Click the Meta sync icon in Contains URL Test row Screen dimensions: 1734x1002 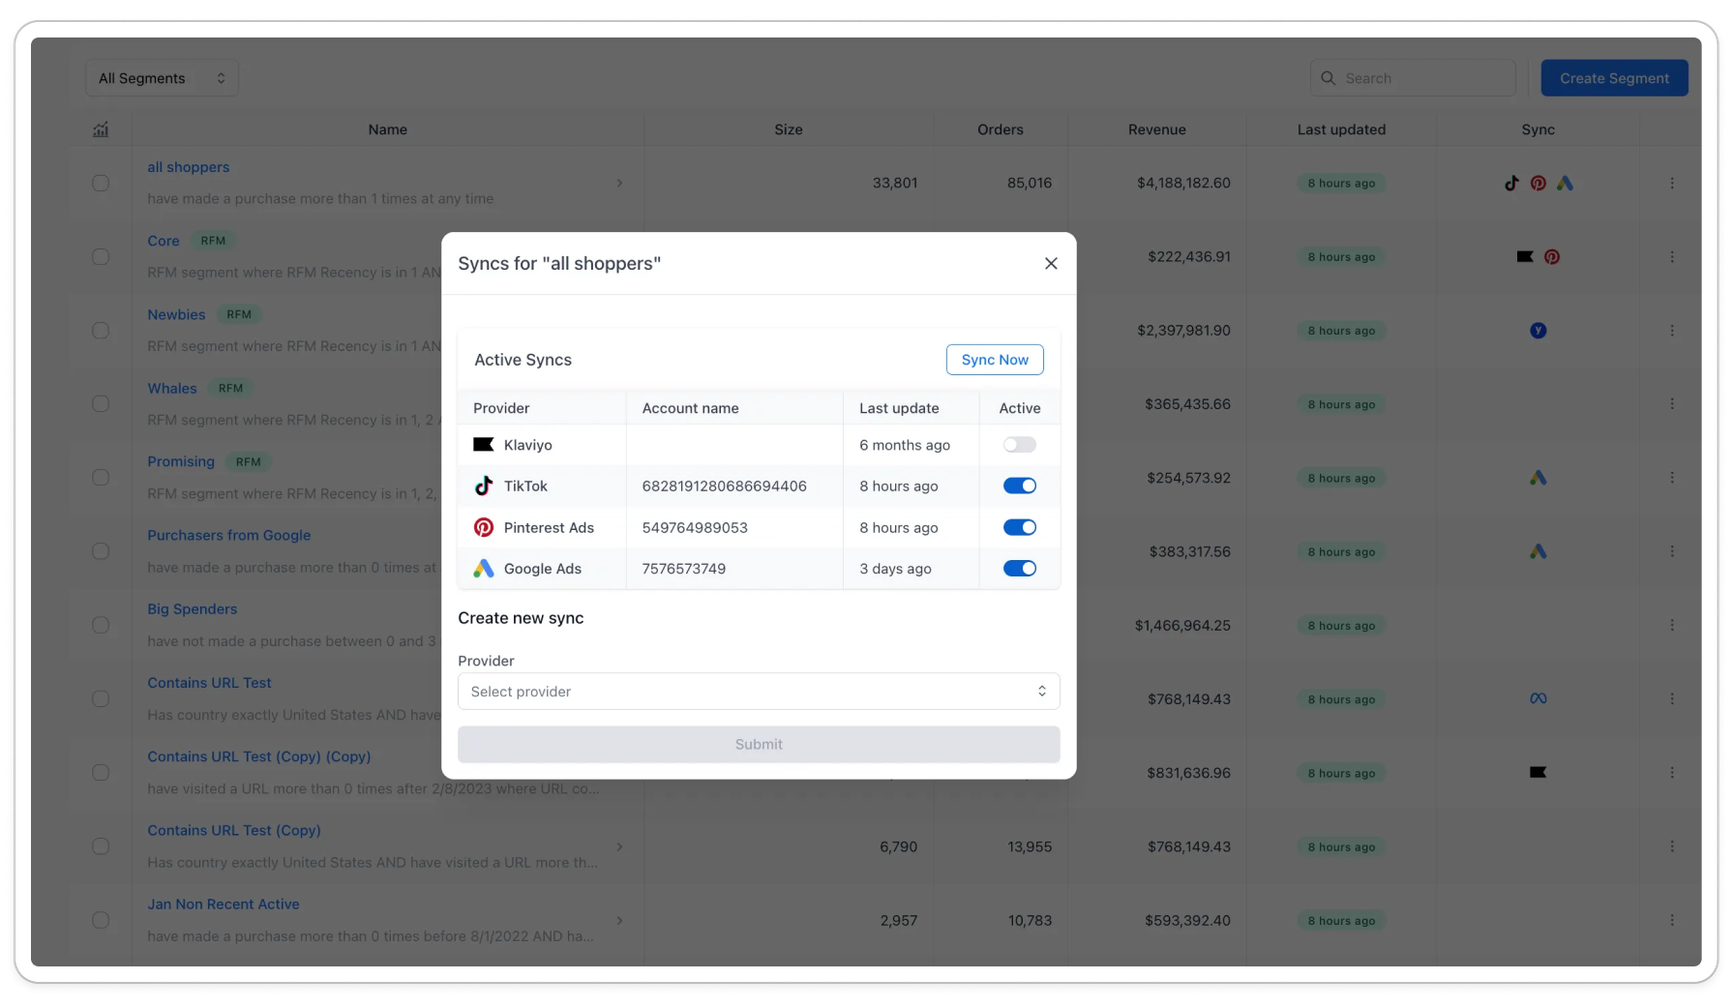click(x=1537, y=699)
